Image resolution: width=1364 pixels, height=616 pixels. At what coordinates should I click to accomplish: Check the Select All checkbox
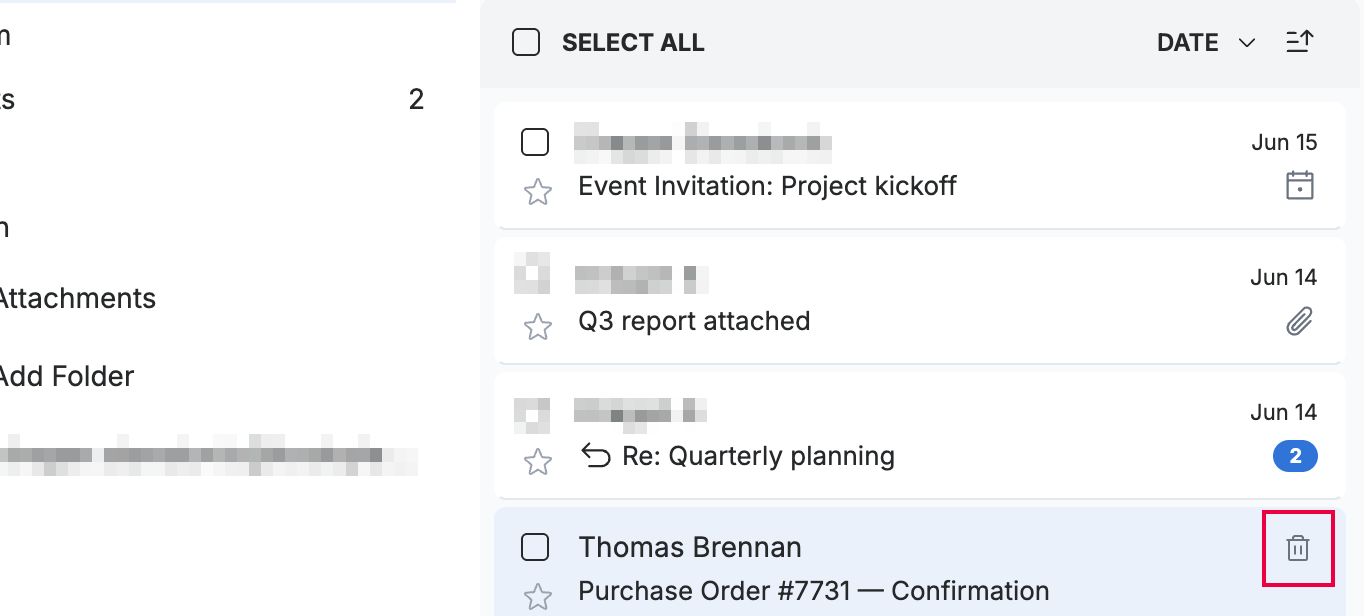[526, 42]
